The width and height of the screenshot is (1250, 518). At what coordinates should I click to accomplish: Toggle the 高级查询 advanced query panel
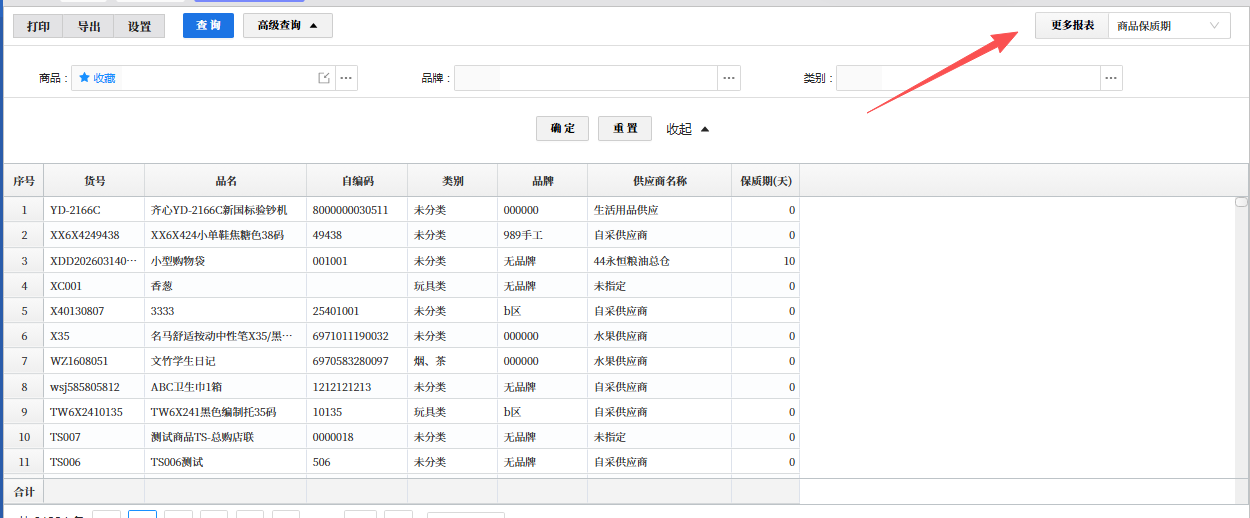pyautogui.click(x=288, y=26)
